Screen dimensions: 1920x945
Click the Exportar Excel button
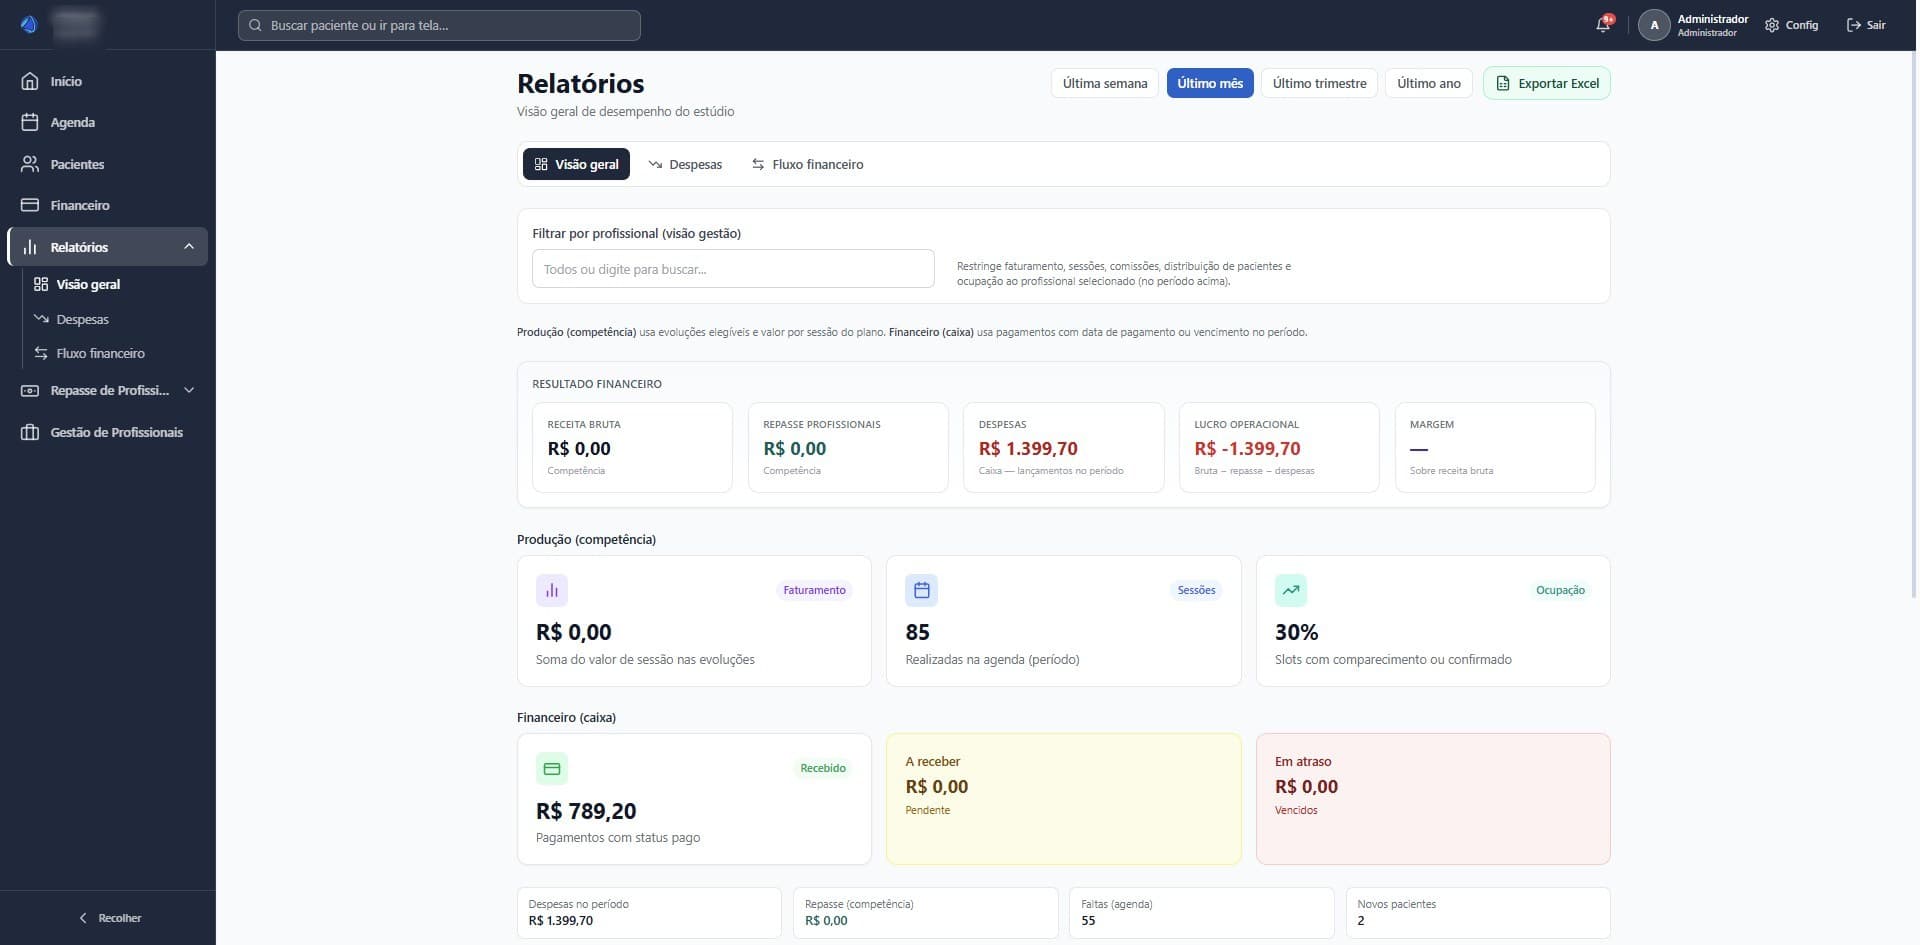click(1547, 83)
